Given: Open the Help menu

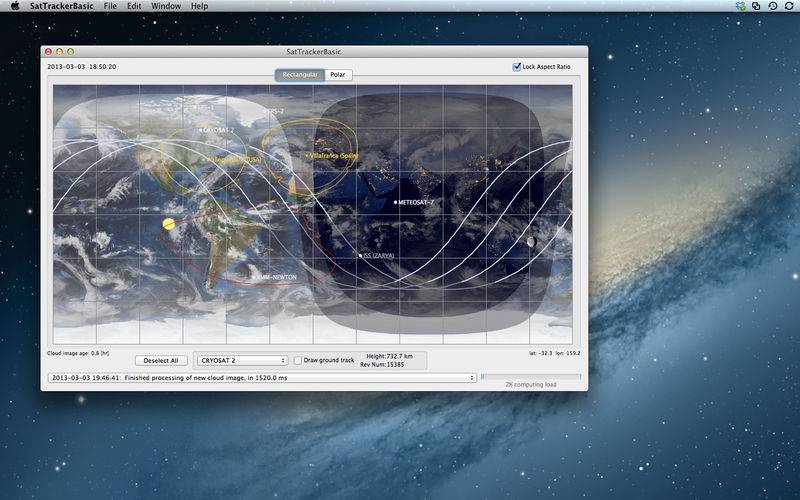Looking at the screenshot, I should 199,6.
